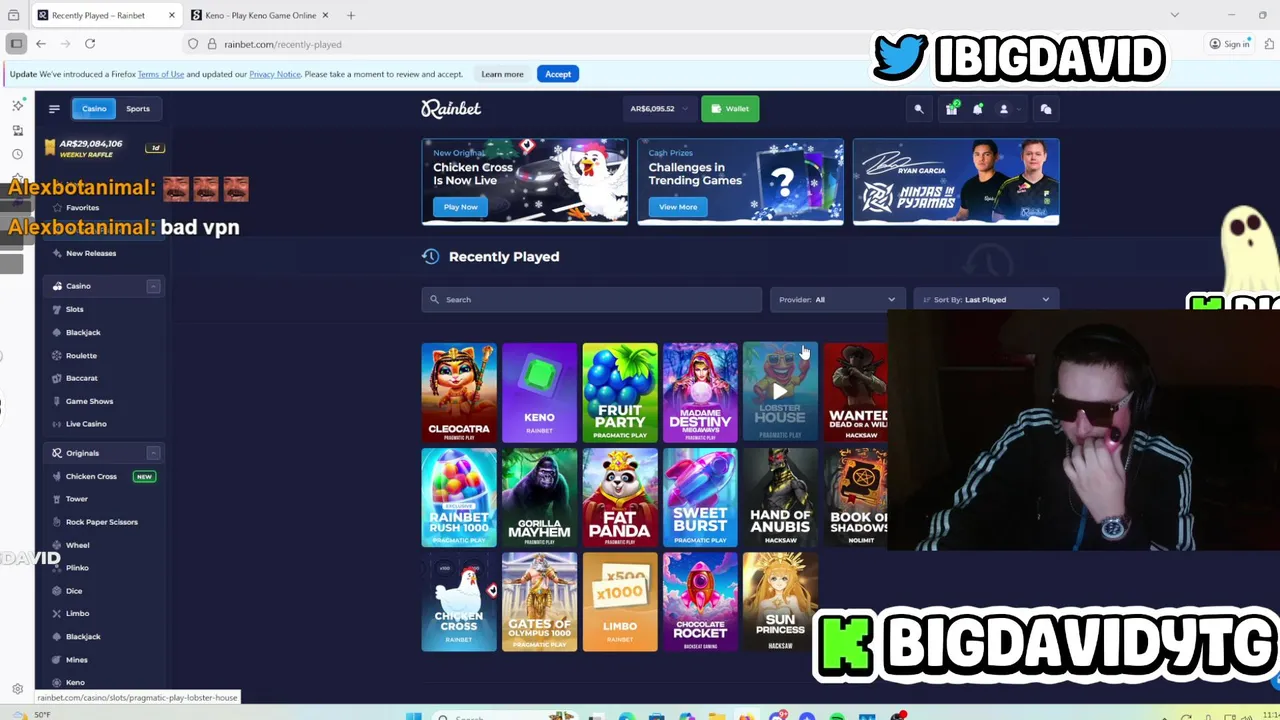
Task: Open Baccarat in the sidebar
Action: pyautogui.click(x=81, y=378)
